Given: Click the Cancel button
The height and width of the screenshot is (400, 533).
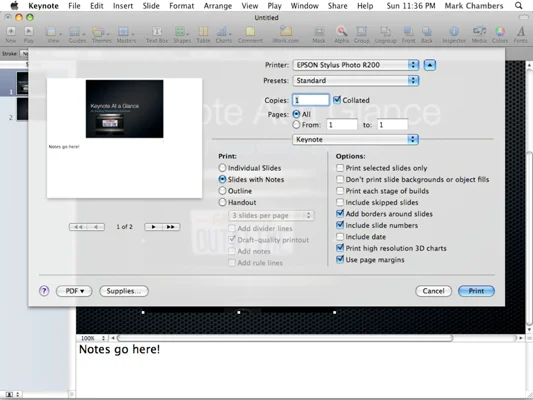Looking at the screenshot, I should [x=433, y=291].
